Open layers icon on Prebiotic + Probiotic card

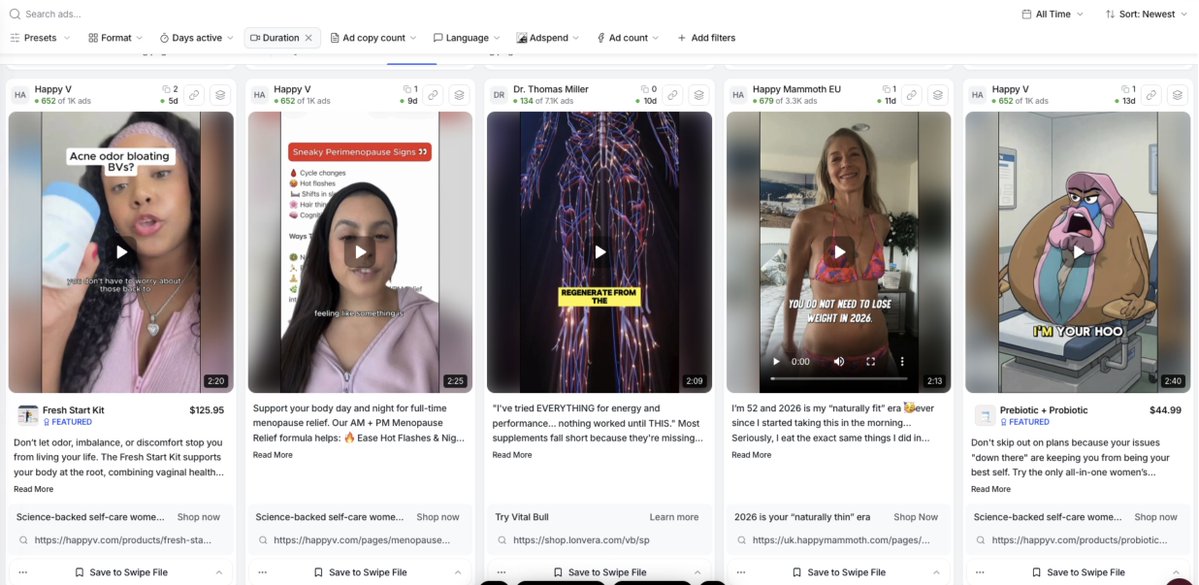[x=1178, y=95]
